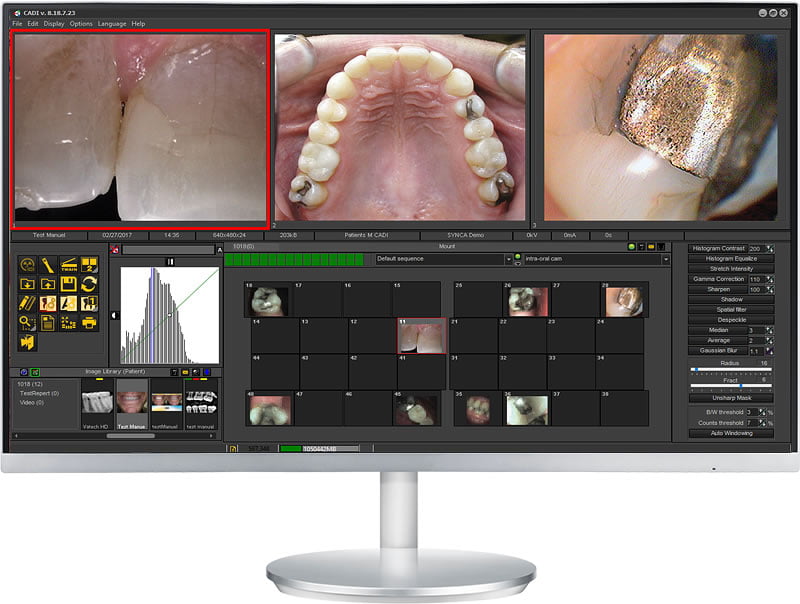The height and width of the screenshot is (604, 800).
Task: Select the yellow pencil drawing tool
Action: click(27, 303)
